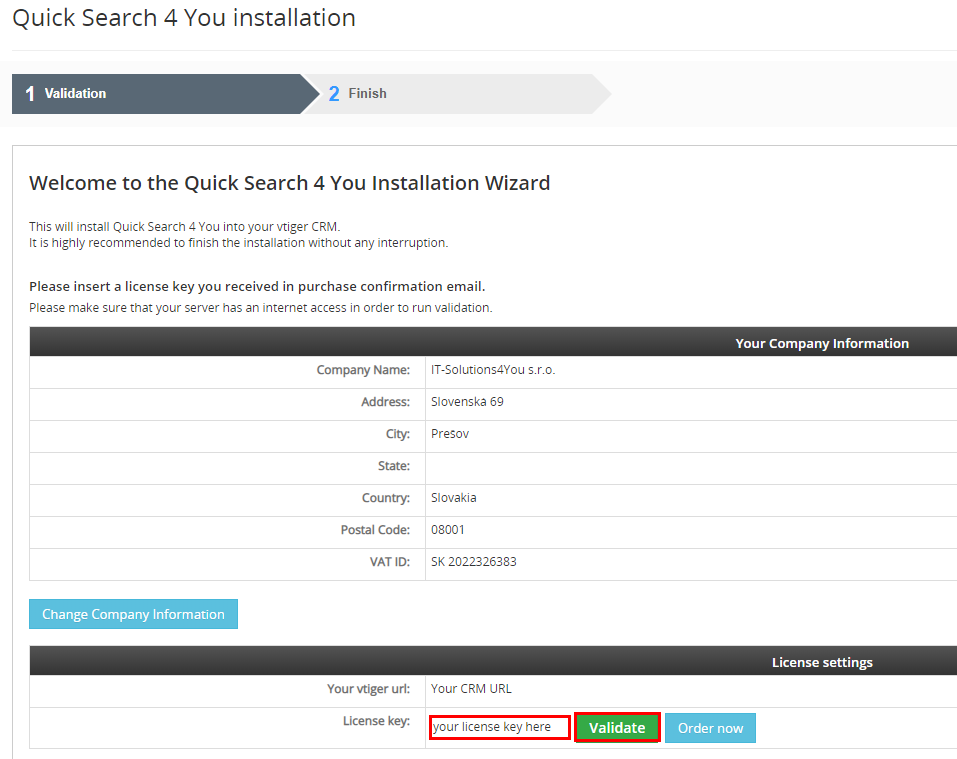Click the Your CRM URL value
Screen dimensions: 957x759
(x=471, y=689)
